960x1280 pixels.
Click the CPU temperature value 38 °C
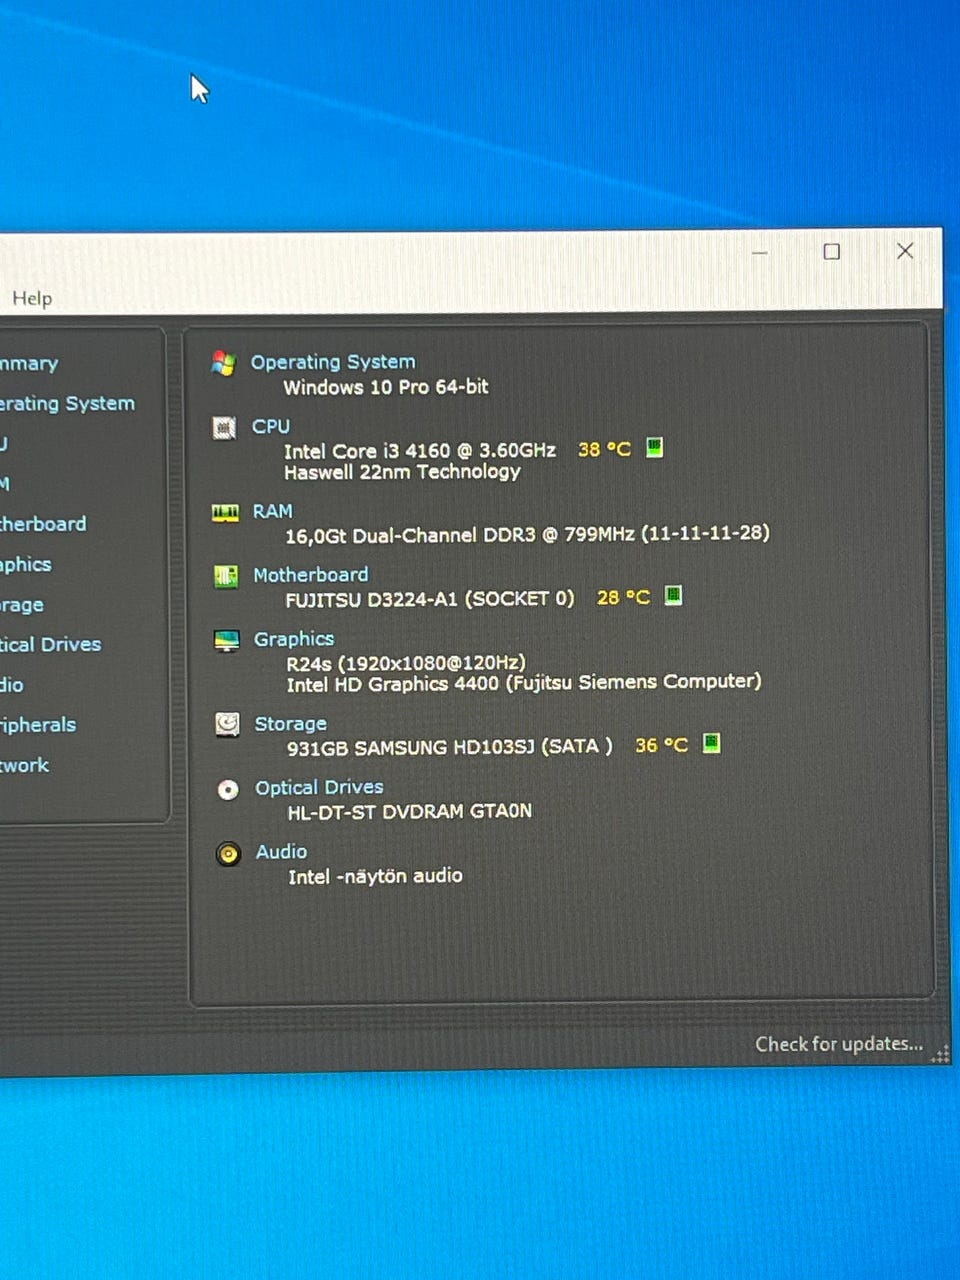tap(605, 450)
